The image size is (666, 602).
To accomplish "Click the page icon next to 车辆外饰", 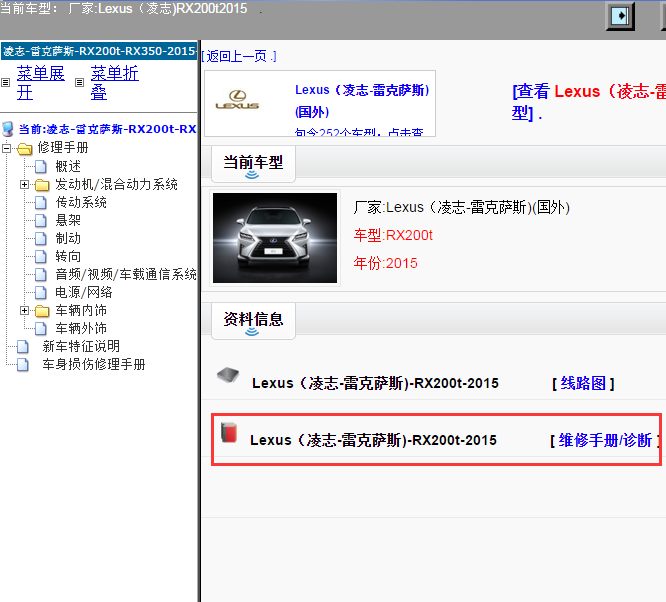I will click(41, 329).
